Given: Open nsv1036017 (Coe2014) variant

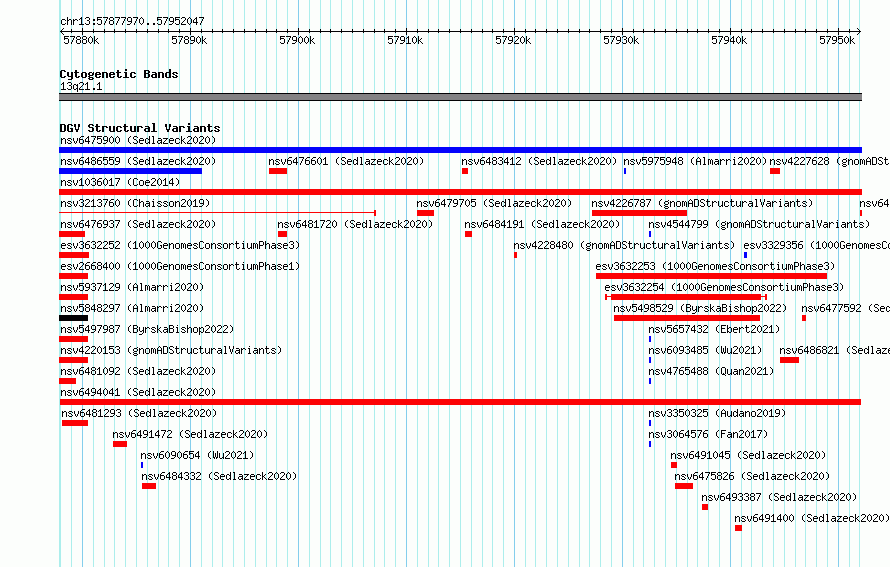Looking at the screenshot, I should coord(120,182).
